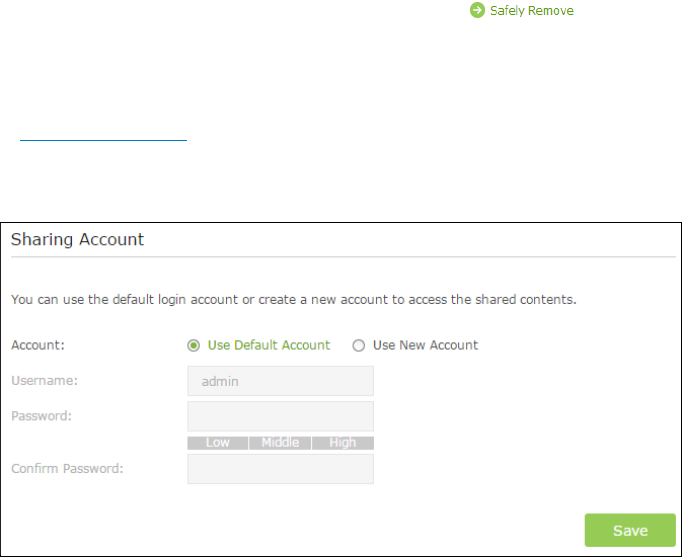
Task: Click the Use Default Account label text
Action: click(x=268, y=345)
